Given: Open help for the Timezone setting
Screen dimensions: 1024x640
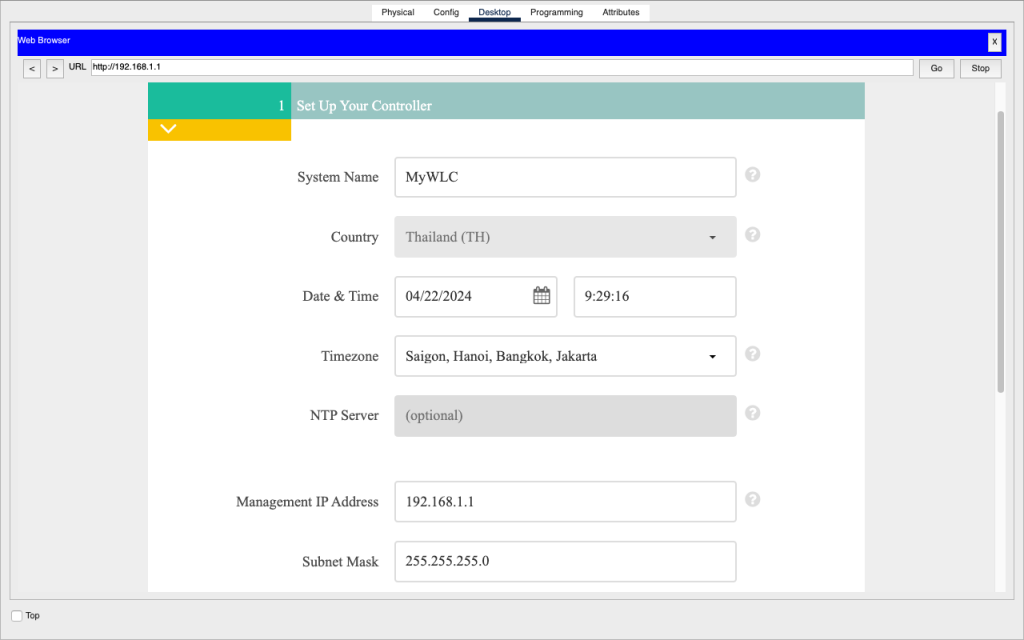Looking at the screenshot, I should pos(752,354).
